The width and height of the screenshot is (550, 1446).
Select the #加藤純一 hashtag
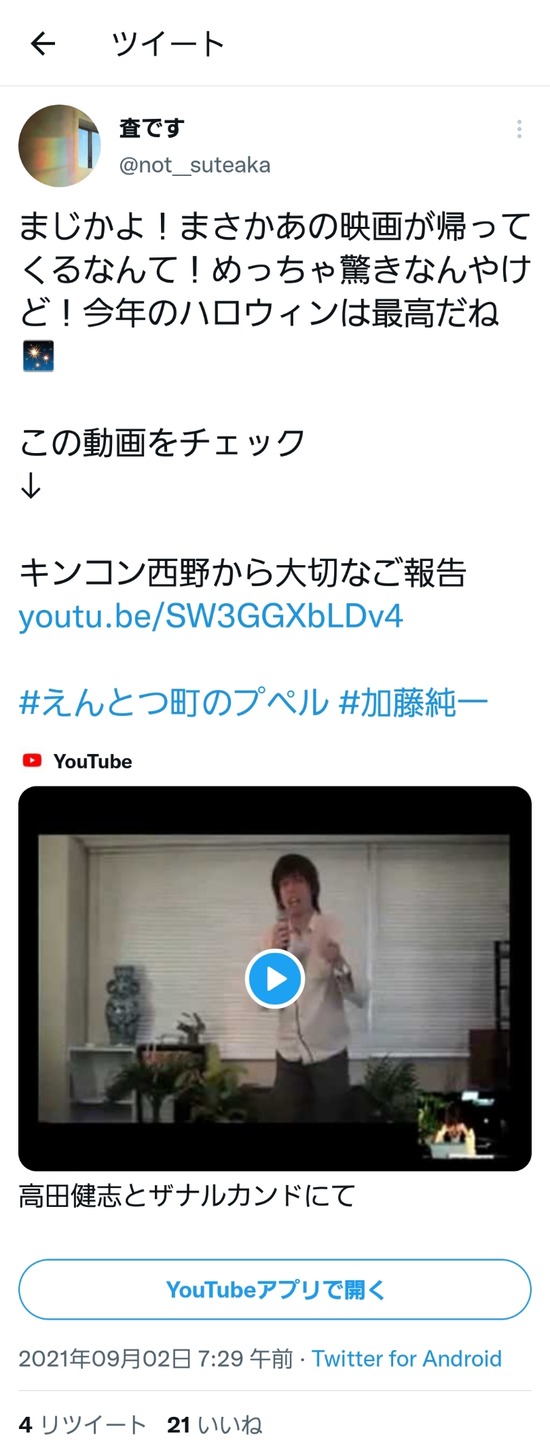point(414,702)
